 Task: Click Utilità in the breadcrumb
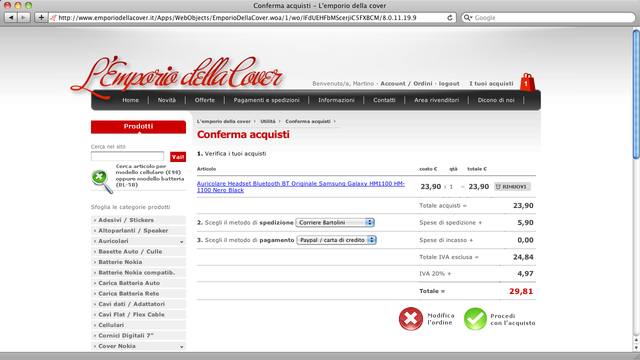click(268, 121)
